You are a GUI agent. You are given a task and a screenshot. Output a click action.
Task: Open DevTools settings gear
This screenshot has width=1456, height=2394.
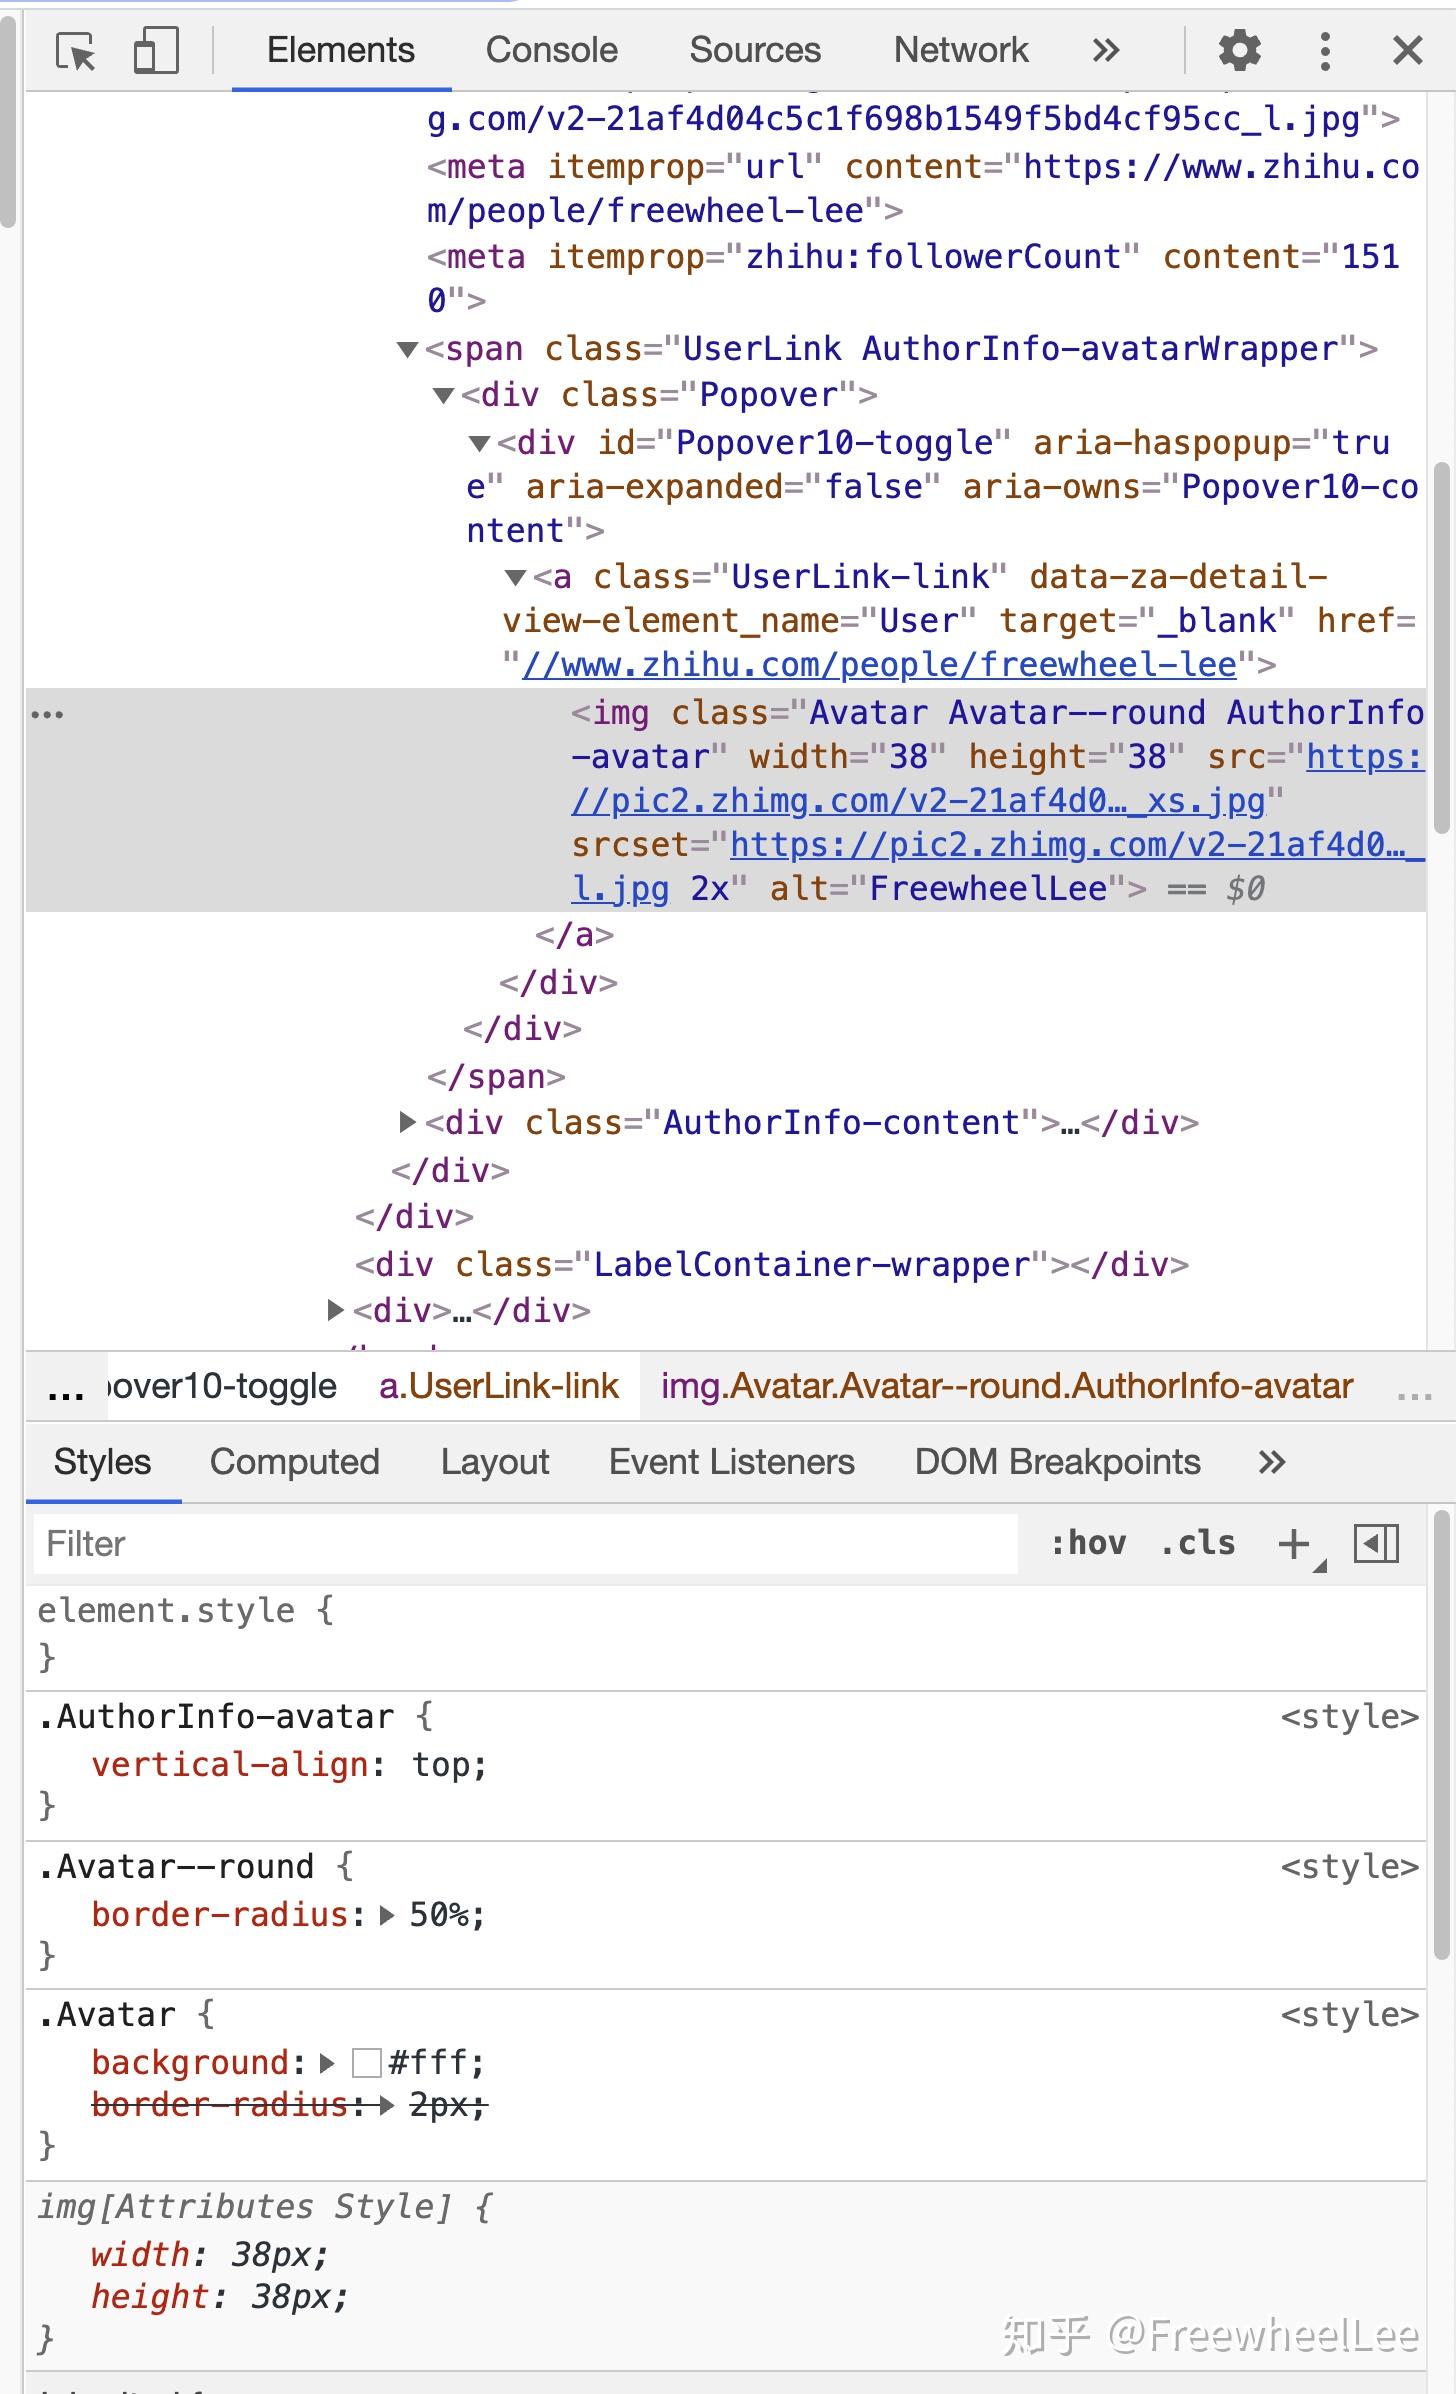(x=1239, y=50)
